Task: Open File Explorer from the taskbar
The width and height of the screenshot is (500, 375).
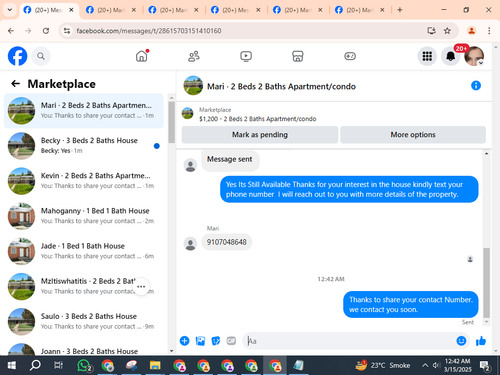Action: [155, 365]
